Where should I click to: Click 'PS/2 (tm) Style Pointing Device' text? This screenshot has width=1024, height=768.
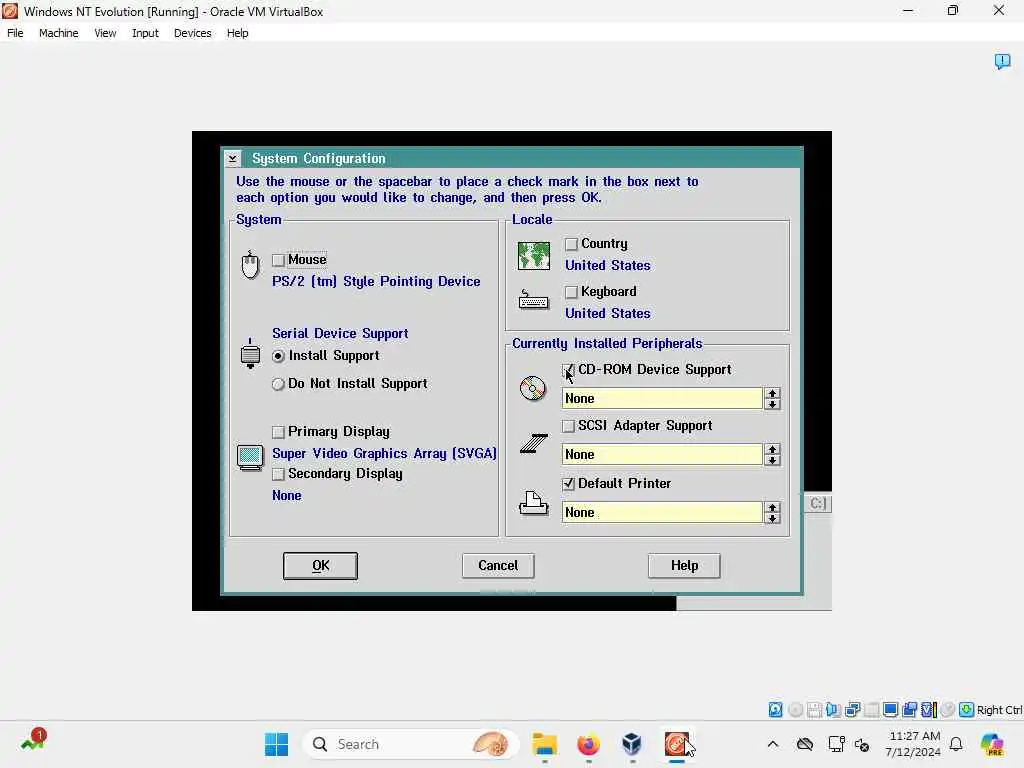click(x=376, y=281)
